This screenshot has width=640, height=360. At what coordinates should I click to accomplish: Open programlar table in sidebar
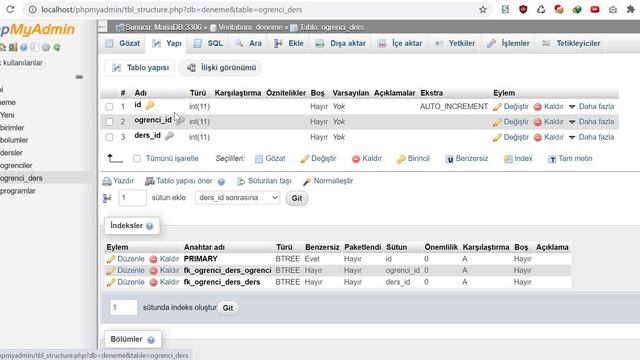(18, 191)
